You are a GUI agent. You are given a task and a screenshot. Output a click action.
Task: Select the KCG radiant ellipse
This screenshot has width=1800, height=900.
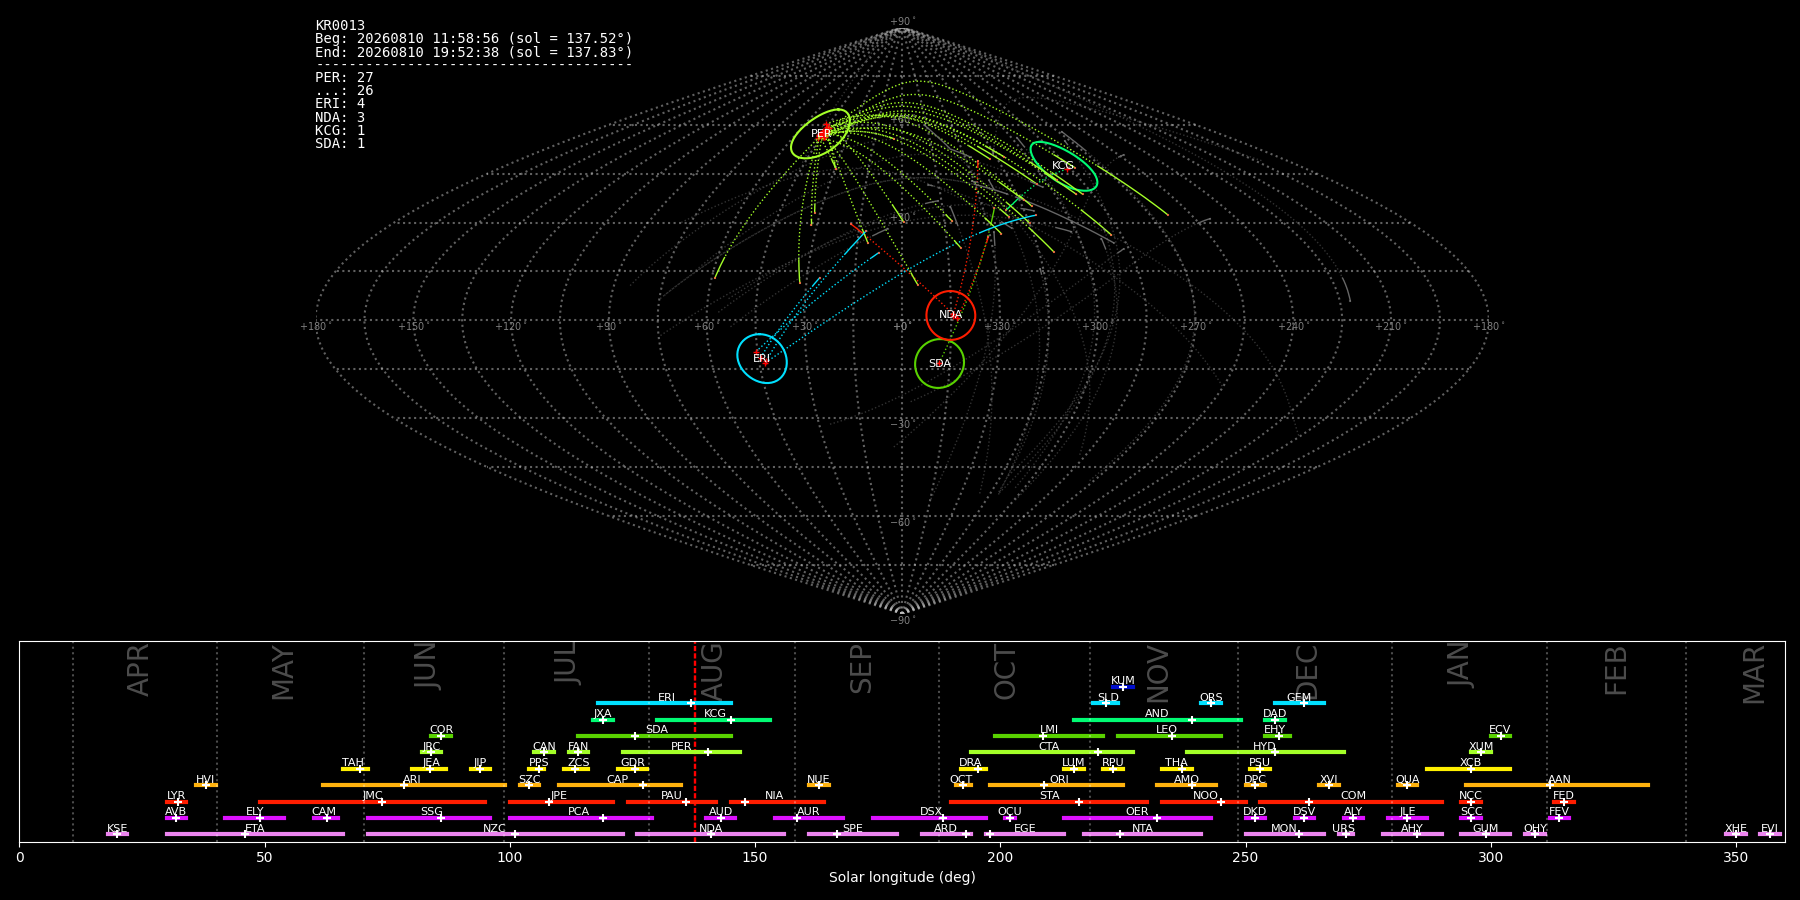[x=1064, y=167]
